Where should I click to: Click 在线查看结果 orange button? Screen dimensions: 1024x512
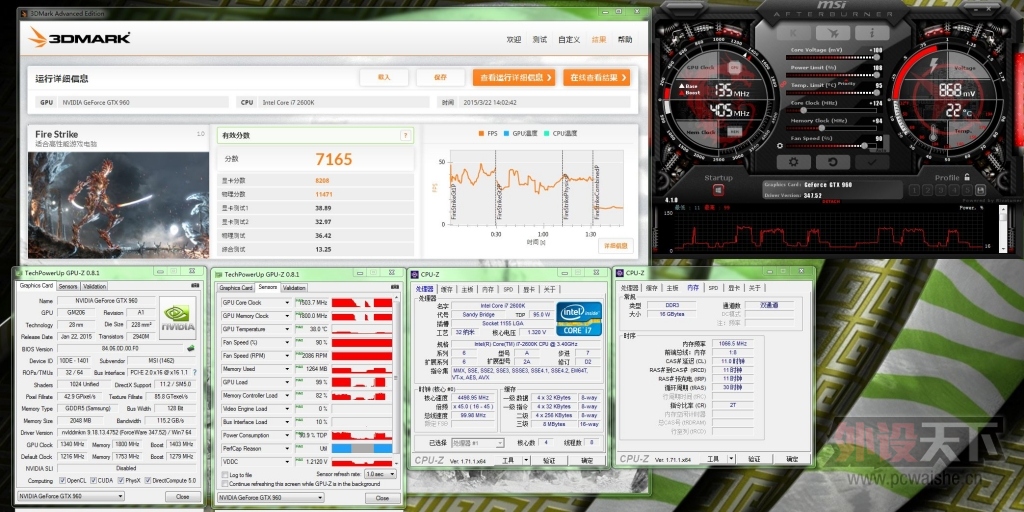(597, 77)
